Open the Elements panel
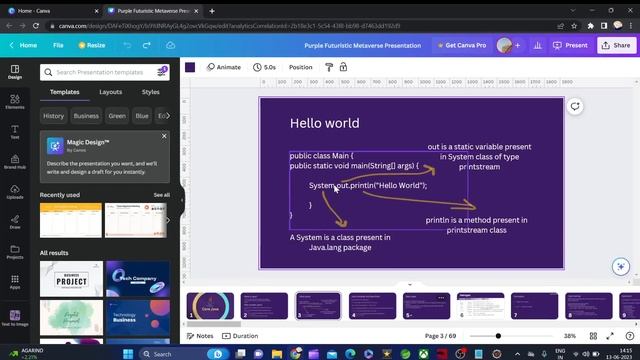This screenshot has width=640, height=360. click(x=15, y=102)
